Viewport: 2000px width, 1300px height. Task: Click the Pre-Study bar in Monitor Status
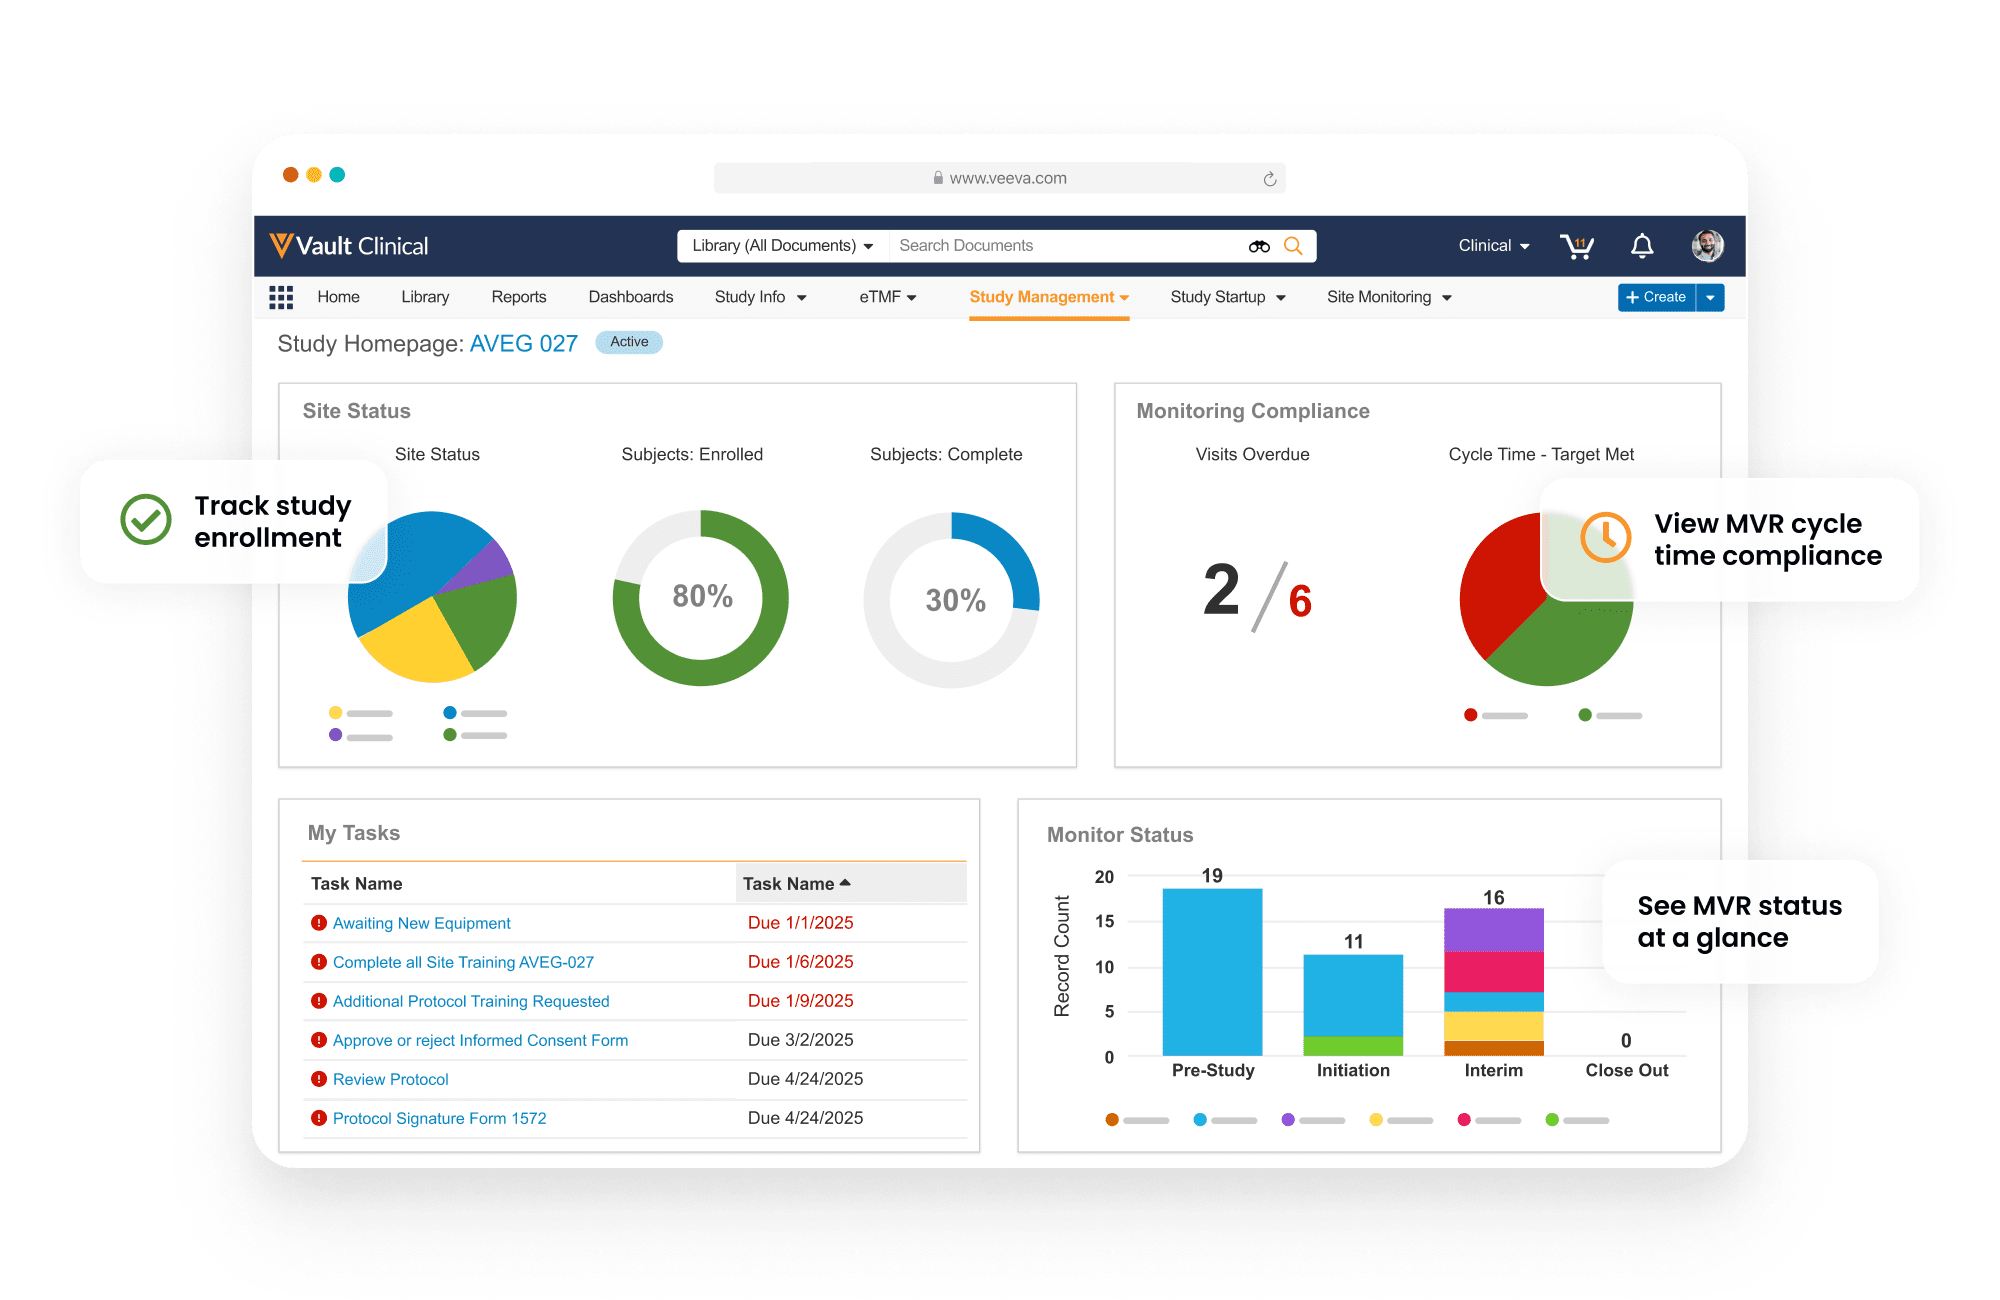coord(1212,972)
